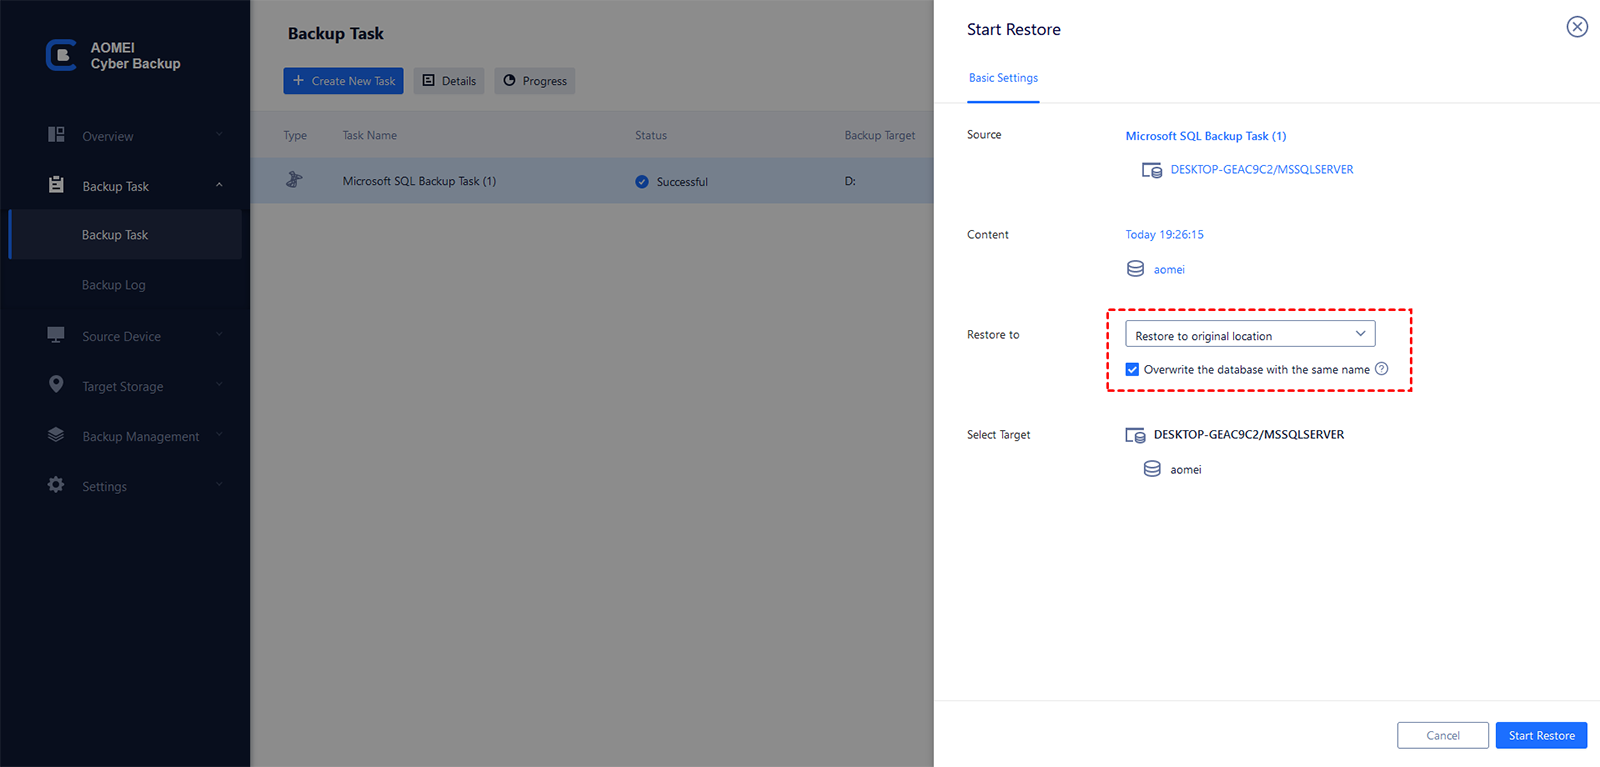
Task: Click the Start Restore button
Action: pyautogui.click(x=1541, y=735)
